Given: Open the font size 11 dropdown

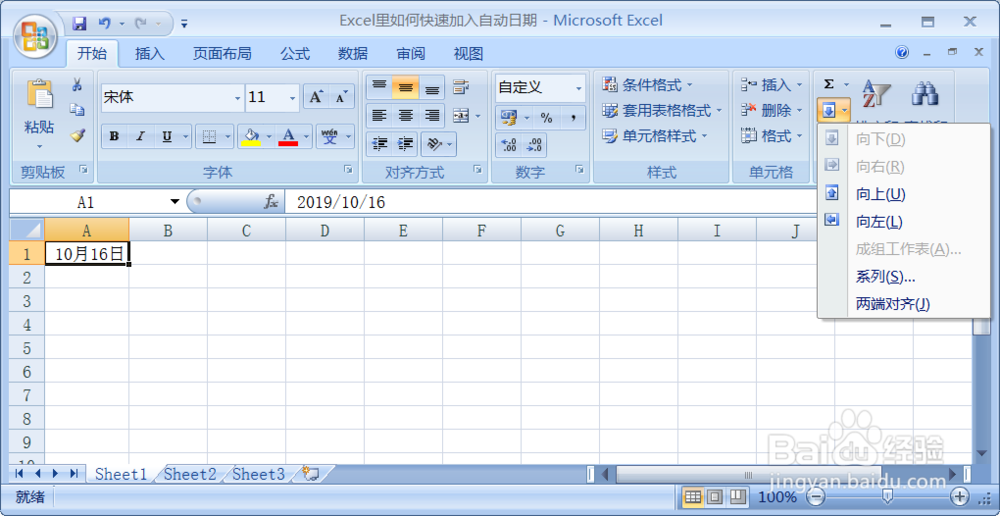Looking at the screenshot, I should click(293, 98).
